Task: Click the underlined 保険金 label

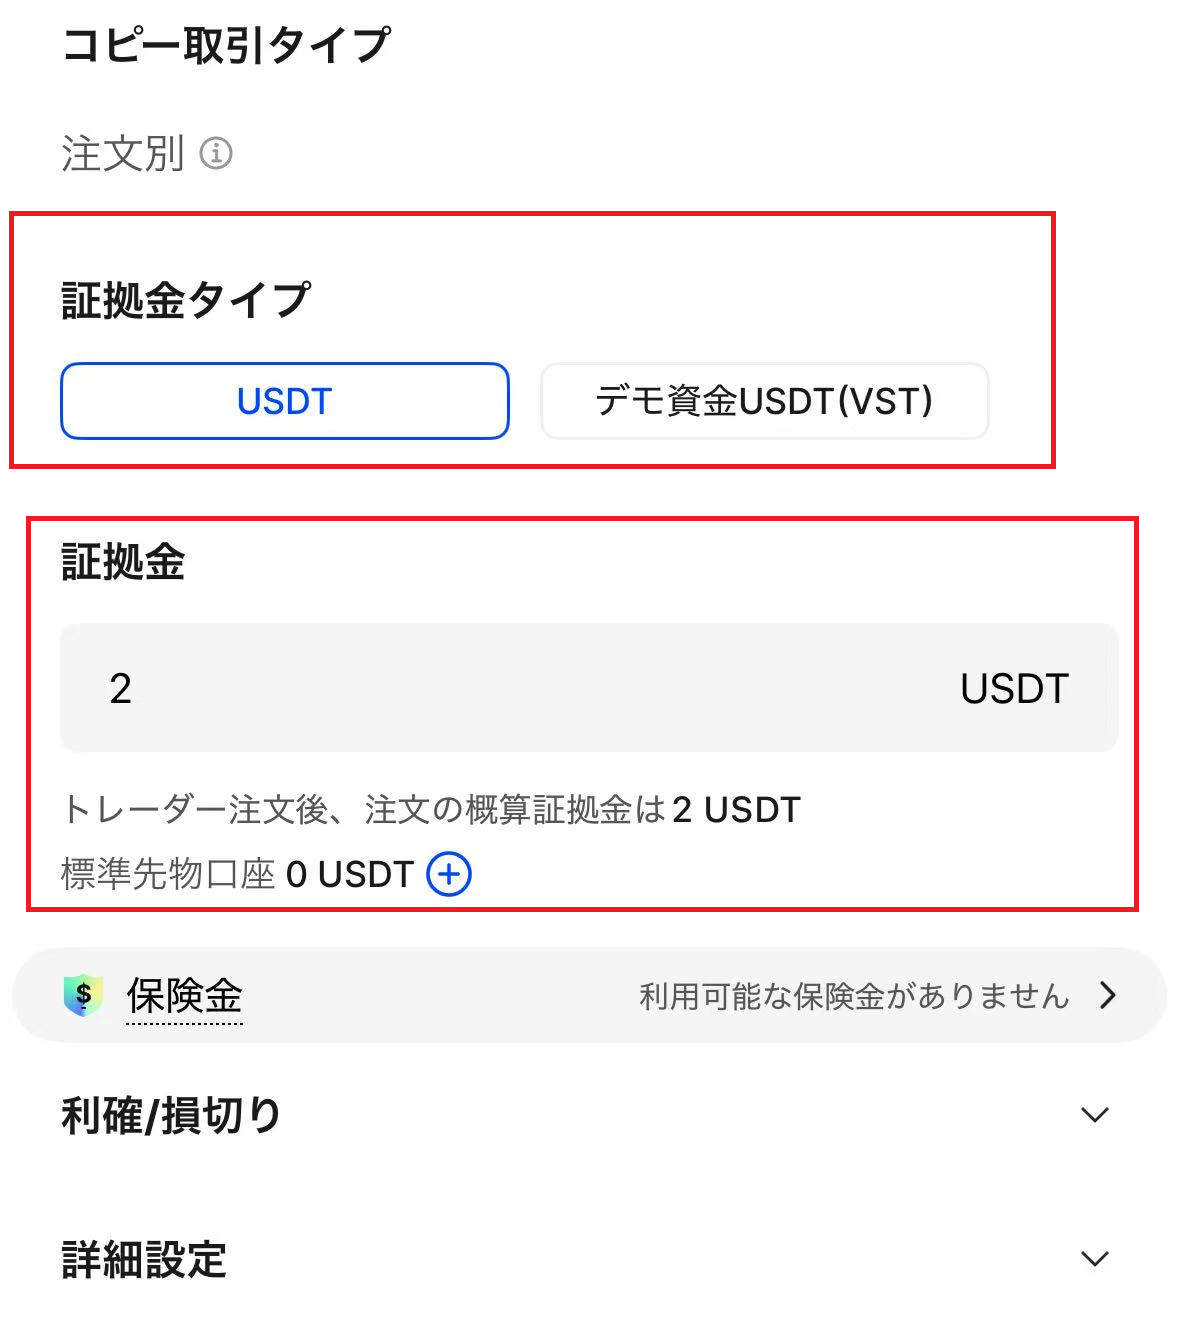Action: click(184, 995)
